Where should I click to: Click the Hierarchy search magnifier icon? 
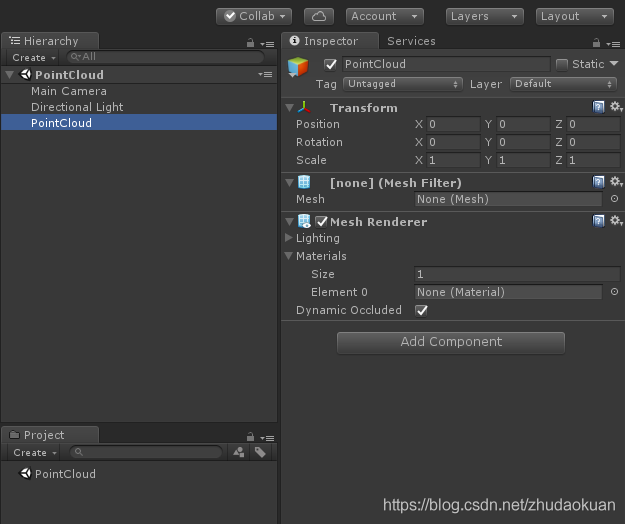(x=75, y=57)
